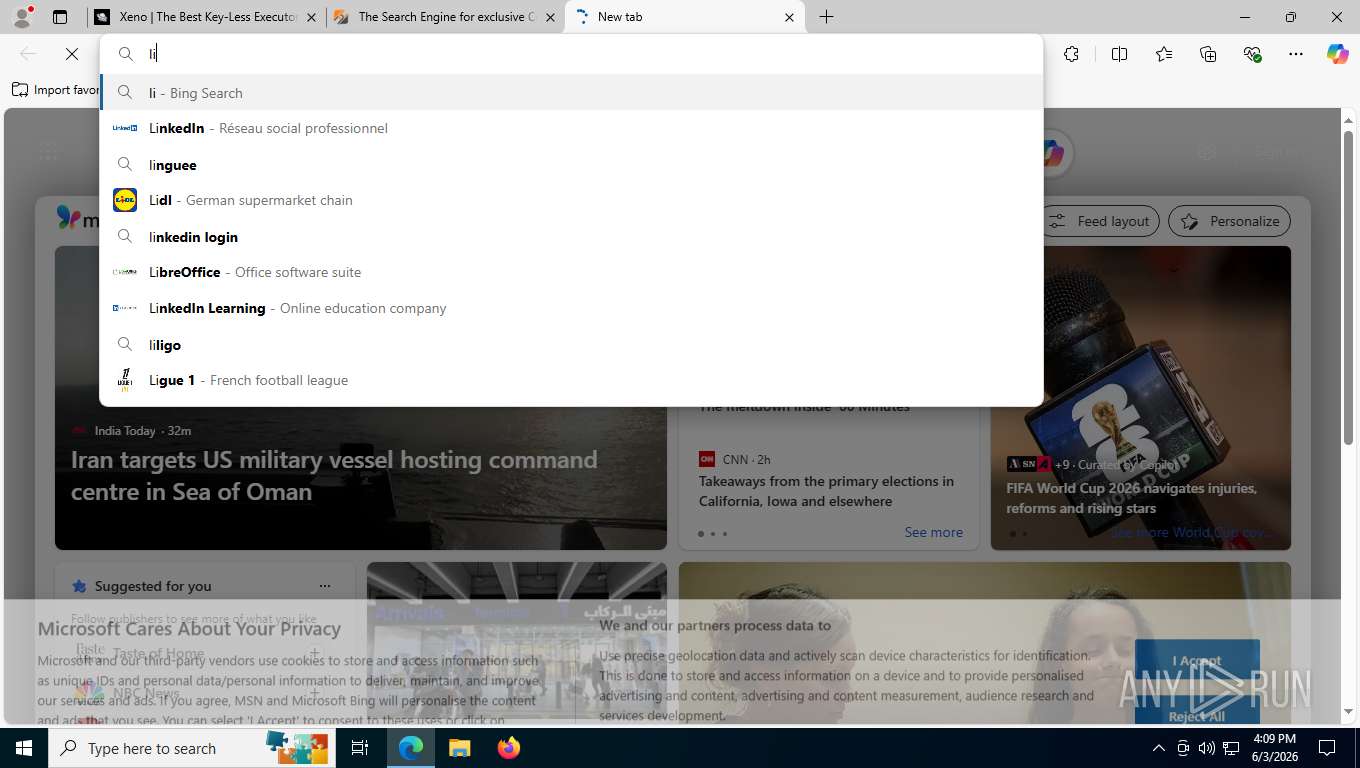
Task: Choose the LinkedIn suggestion
Action: click(571, 128)
